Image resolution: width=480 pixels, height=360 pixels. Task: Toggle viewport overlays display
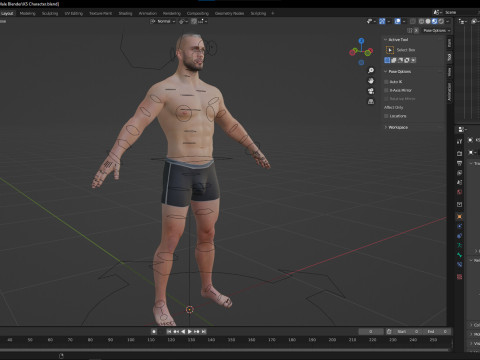coord(398,21)
